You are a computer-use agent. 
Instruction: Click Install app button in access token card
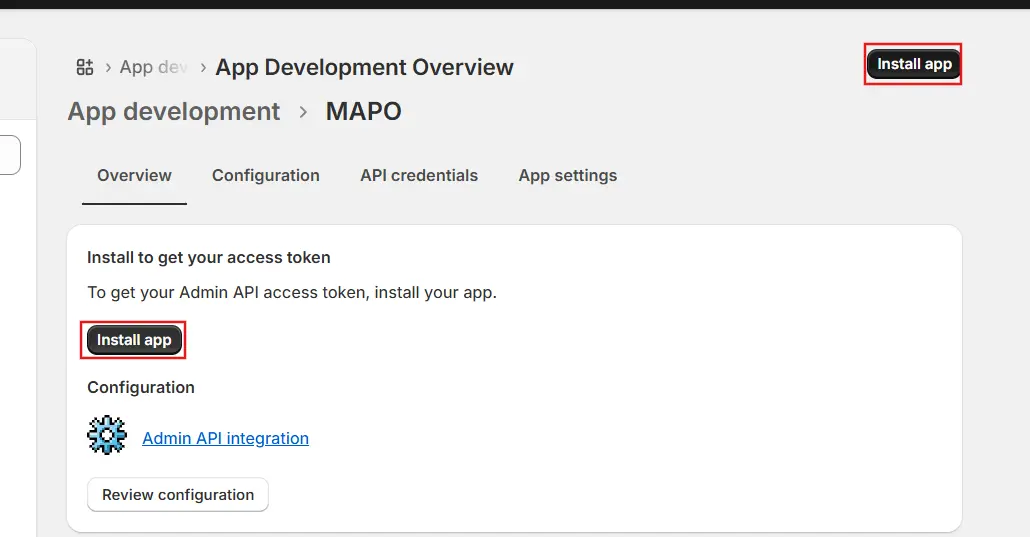click(x=134, y=340)
